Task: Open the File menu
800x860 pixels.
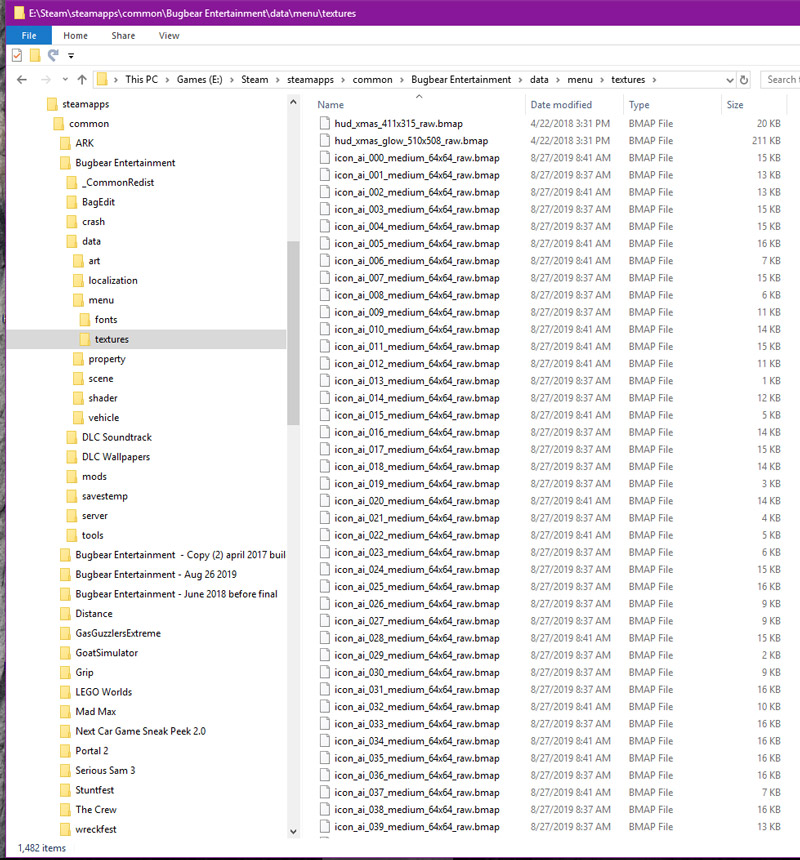Action: click(29, 36)
